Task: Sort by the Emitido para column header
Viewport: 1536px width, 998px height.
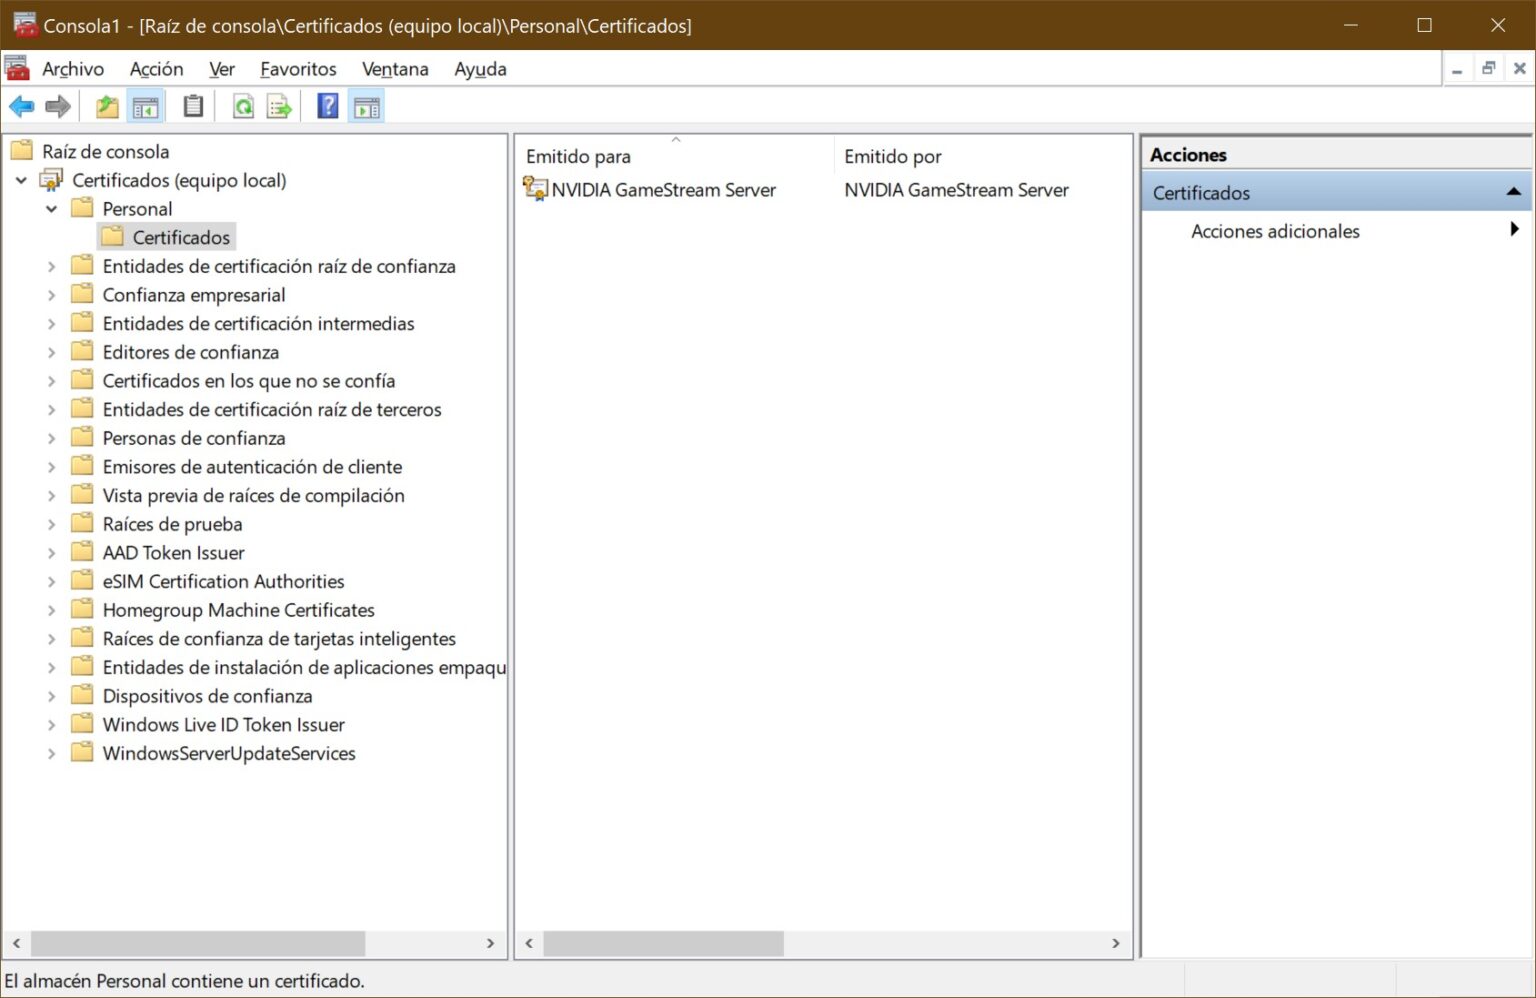Action: coord(675,156)
